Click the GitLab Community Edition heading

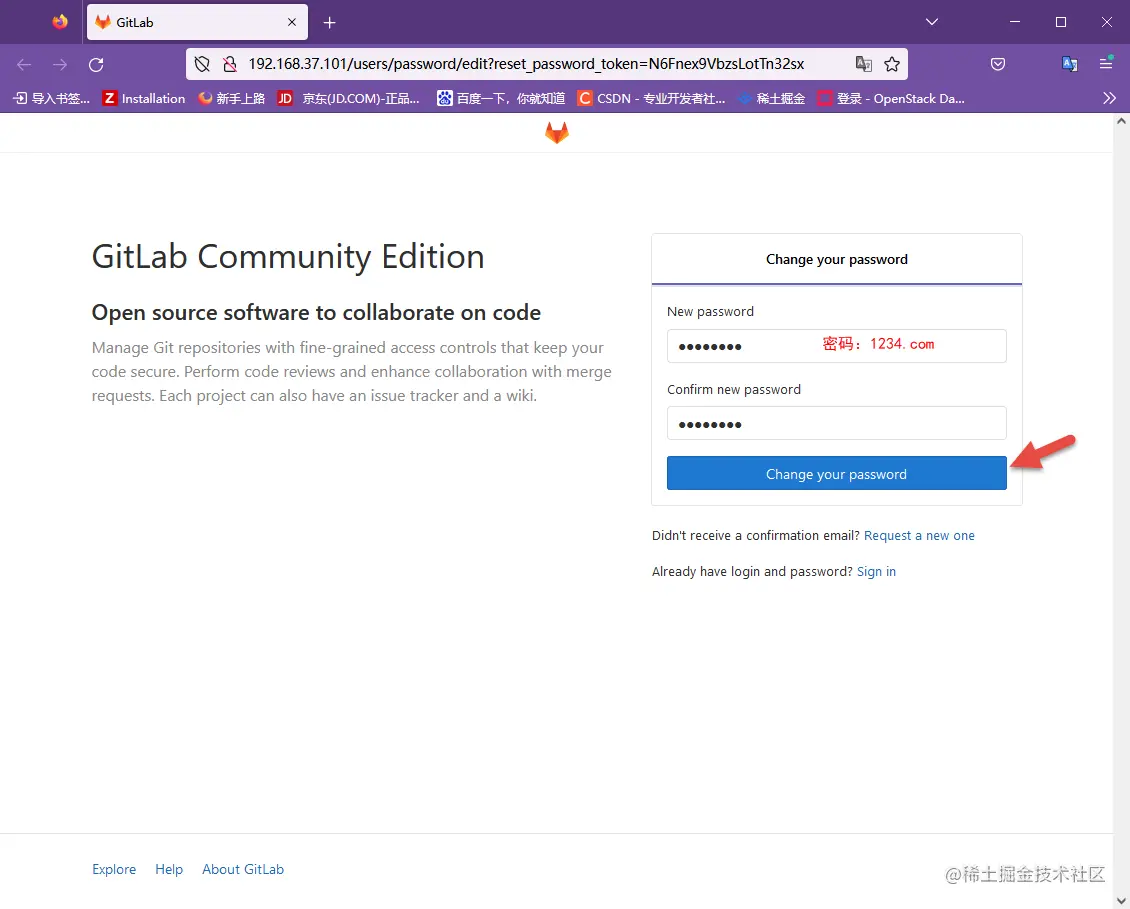pyautogui.click(x=288, y=257)
